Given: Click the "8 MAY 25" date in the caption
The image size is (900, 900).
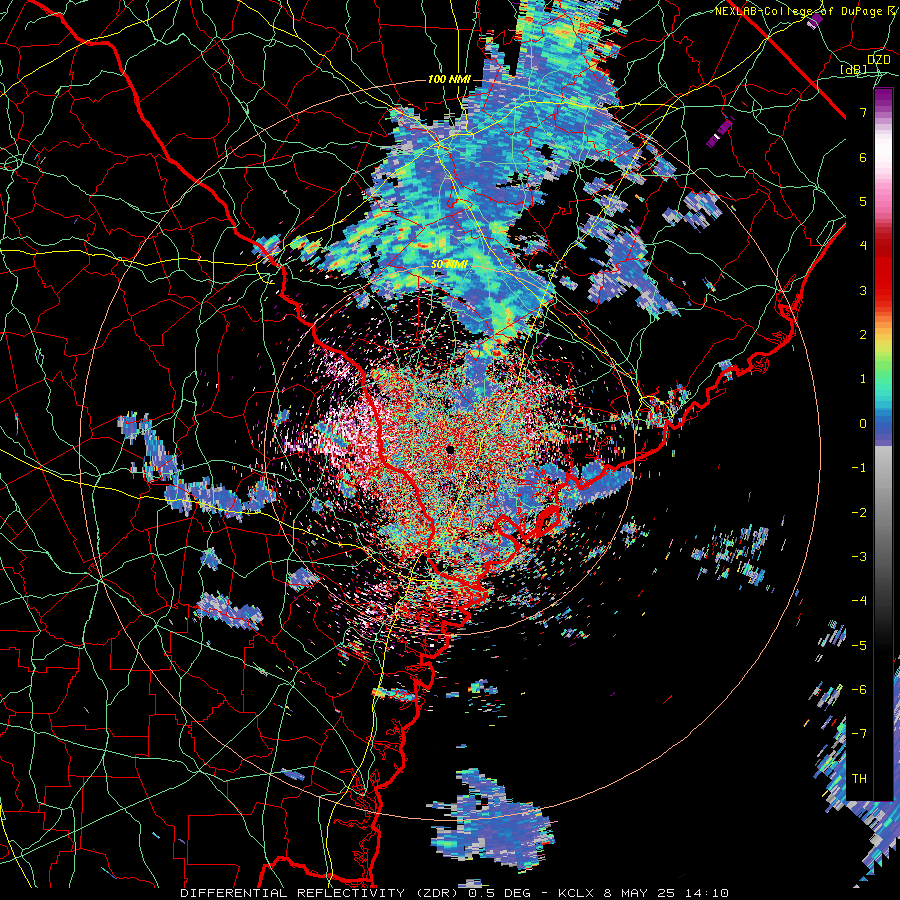Looking at the screenshot, I should tap(640, 893).
